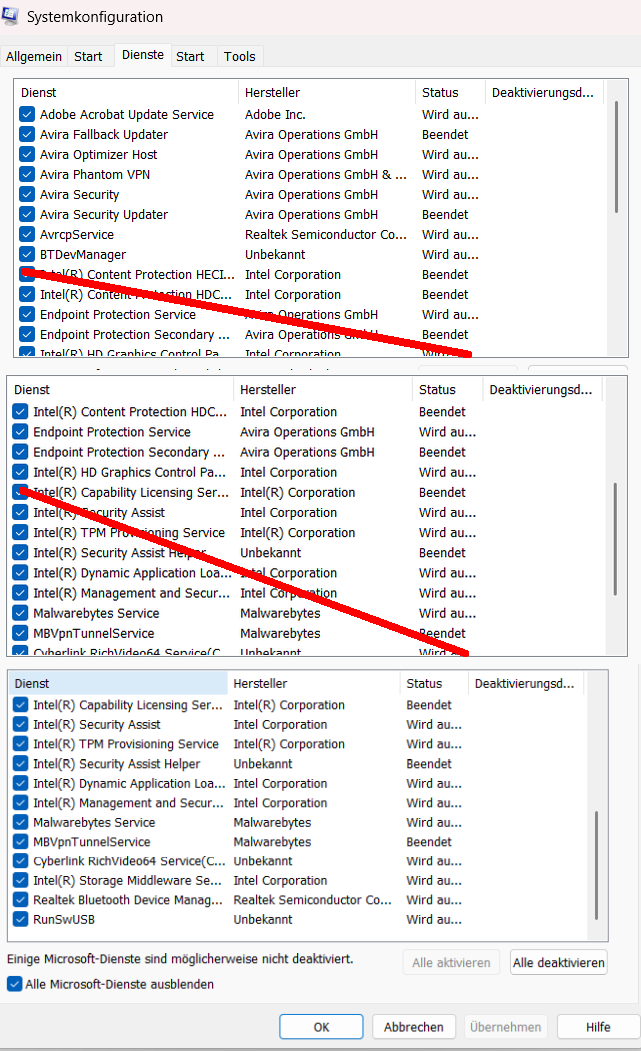Click the Alle deaktivieren button
The width and height of the screenshot is (641, 1051).
[x=559, y=963]
